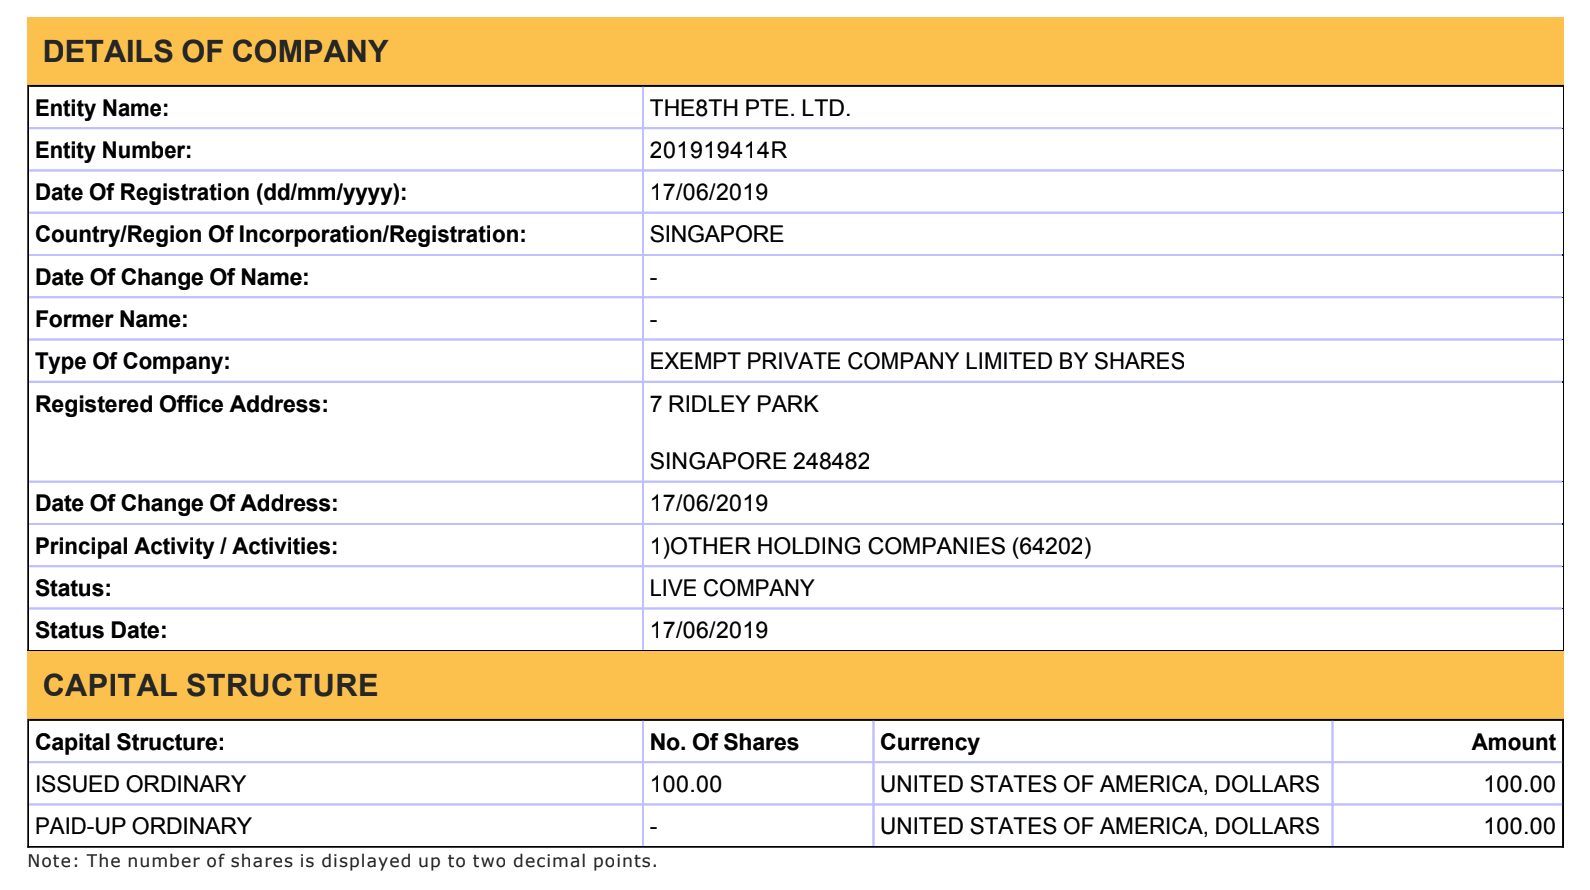Click the LIVE COMPANY status value
This screenshot has height=890, width=1590.
pos(732,588)
